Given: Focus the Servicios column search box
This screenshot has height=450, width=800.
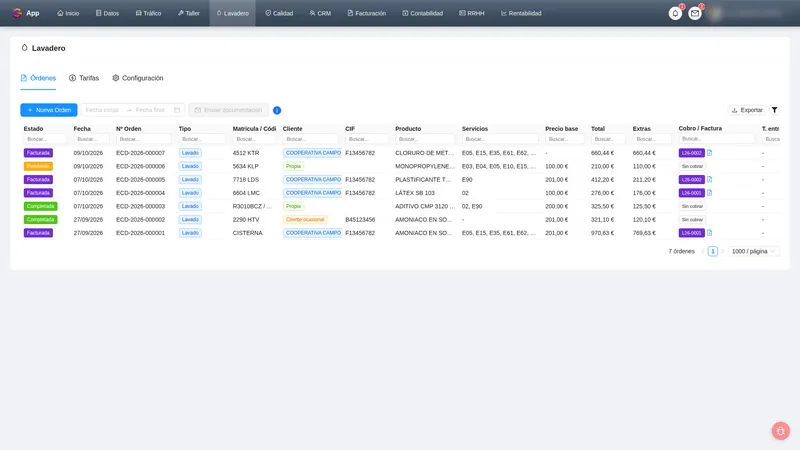Looking at the screenshot, I should coord(500,139).
